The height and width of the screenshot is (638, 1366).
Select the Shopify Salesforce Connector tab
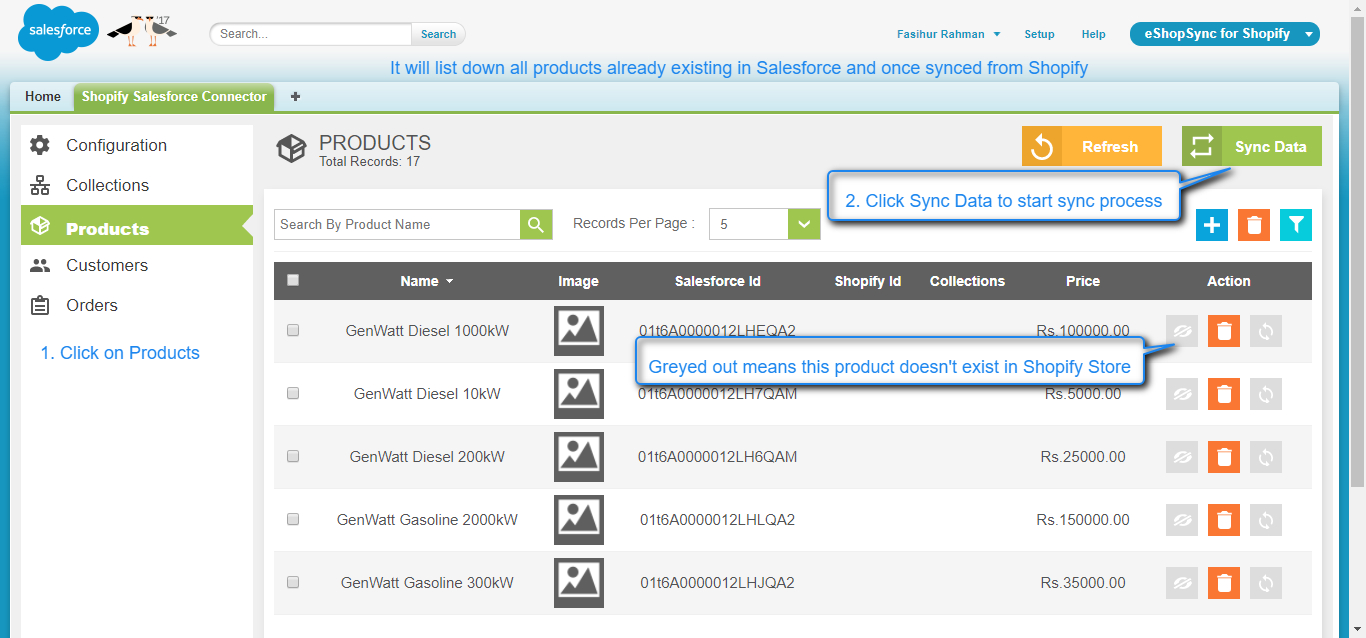coord(174,97)
